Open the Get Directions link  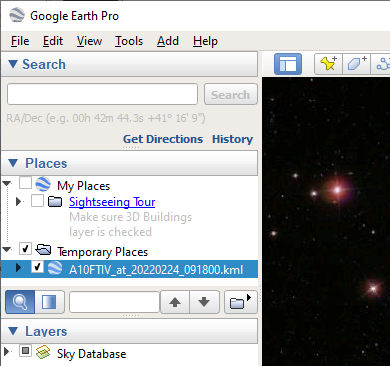pos(163,139)
